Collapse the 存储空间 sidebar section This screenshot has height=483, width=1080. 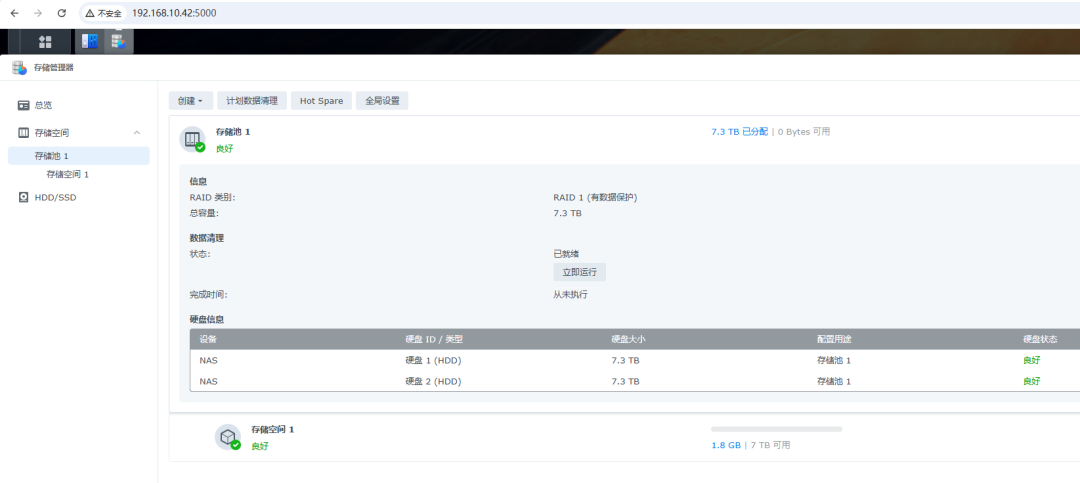137,132
